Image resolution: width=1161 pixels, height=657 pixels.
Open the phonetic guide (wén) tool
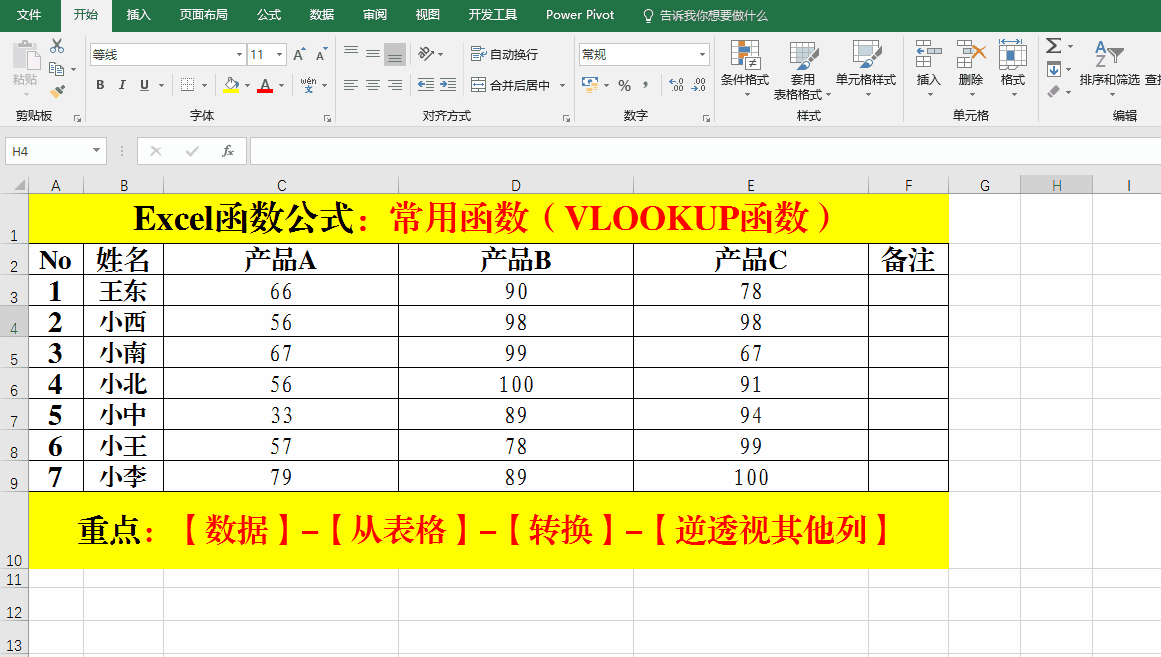(x=309, y=85)
